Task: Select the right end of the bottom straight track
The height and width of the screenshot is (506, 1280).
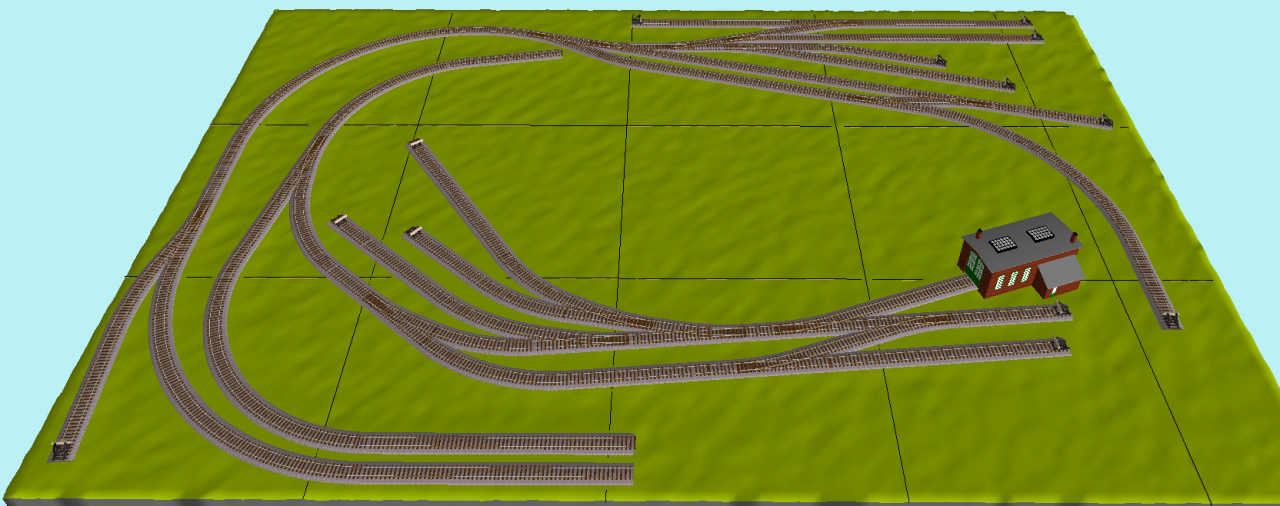Action: (628, 473)
